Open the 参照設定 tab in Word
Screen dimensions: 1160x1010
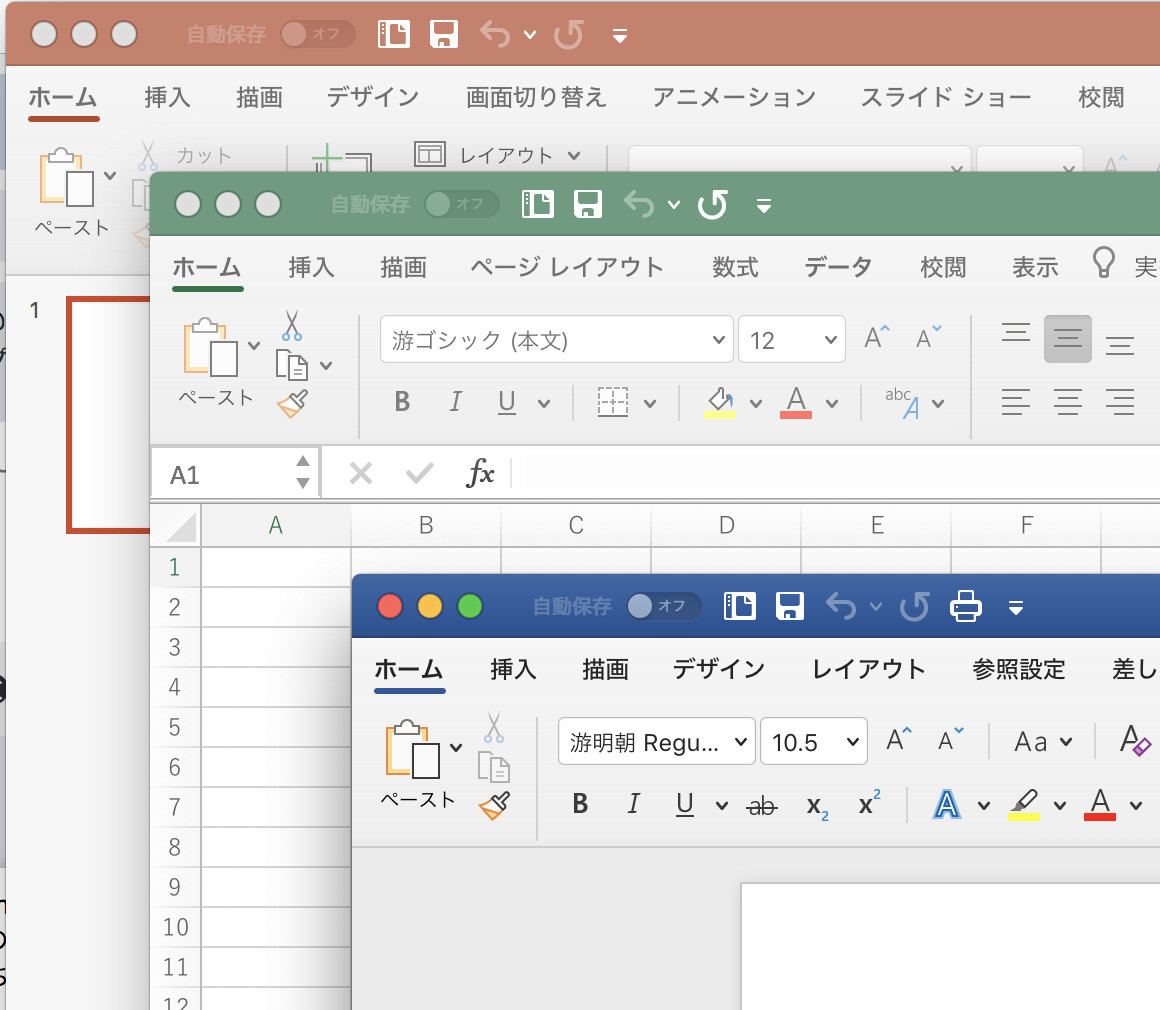[x=1018, y=669]
